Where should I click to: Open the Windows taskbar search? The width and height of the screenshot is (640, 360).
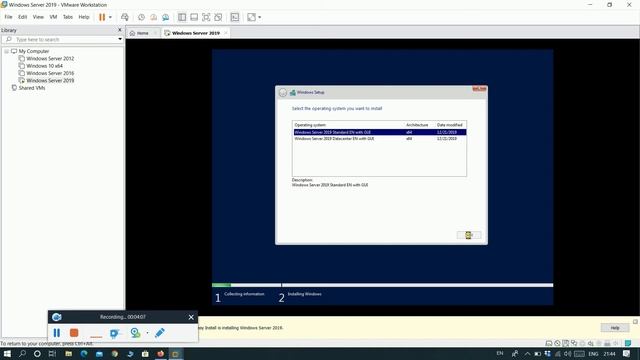22,354
